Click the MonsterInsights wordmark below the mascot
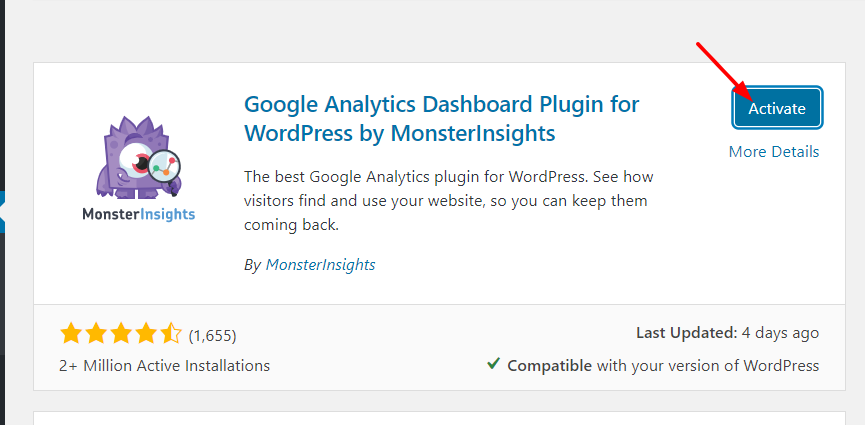 [138, 214]
